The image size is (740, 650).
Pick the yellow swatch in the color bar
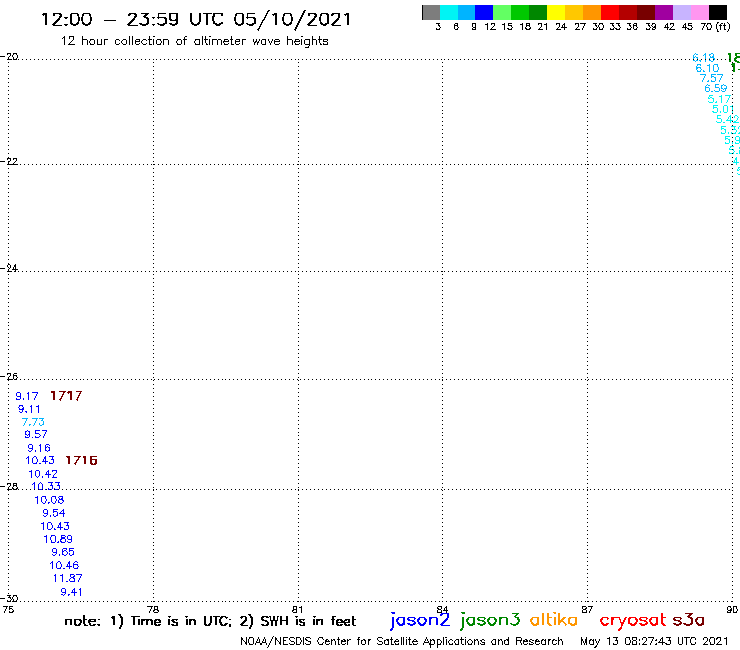[x=555, y=12]
